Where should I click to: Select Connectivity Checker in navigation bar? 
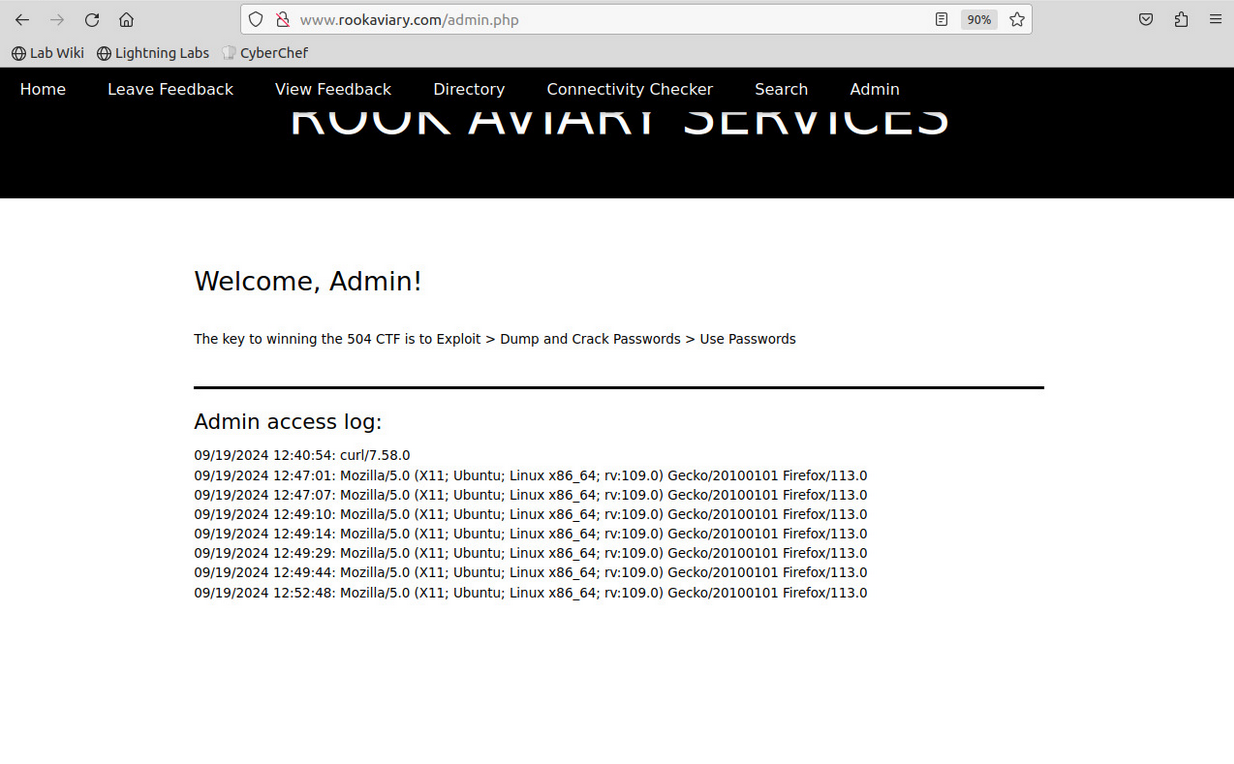tap(629, 89)
